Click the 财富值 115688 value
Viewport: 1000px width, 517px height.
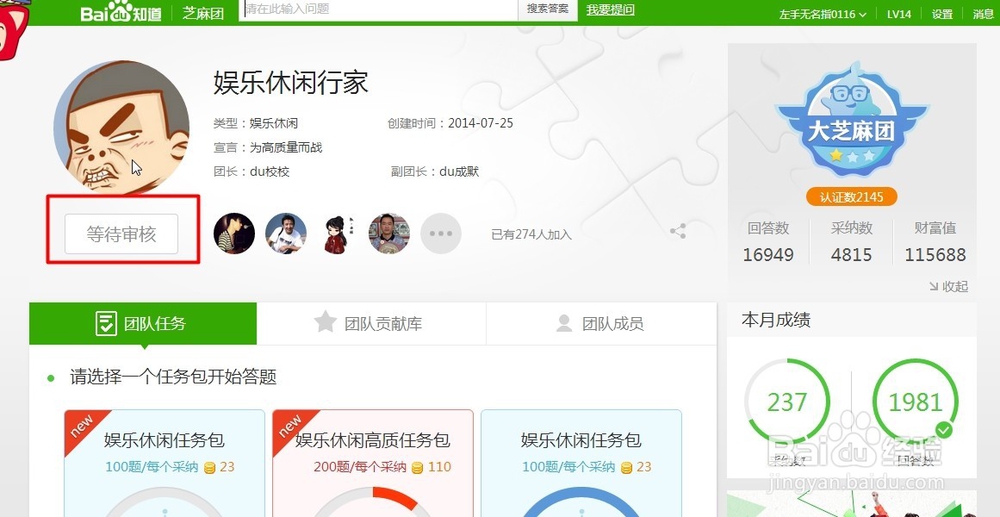(935, 255)
